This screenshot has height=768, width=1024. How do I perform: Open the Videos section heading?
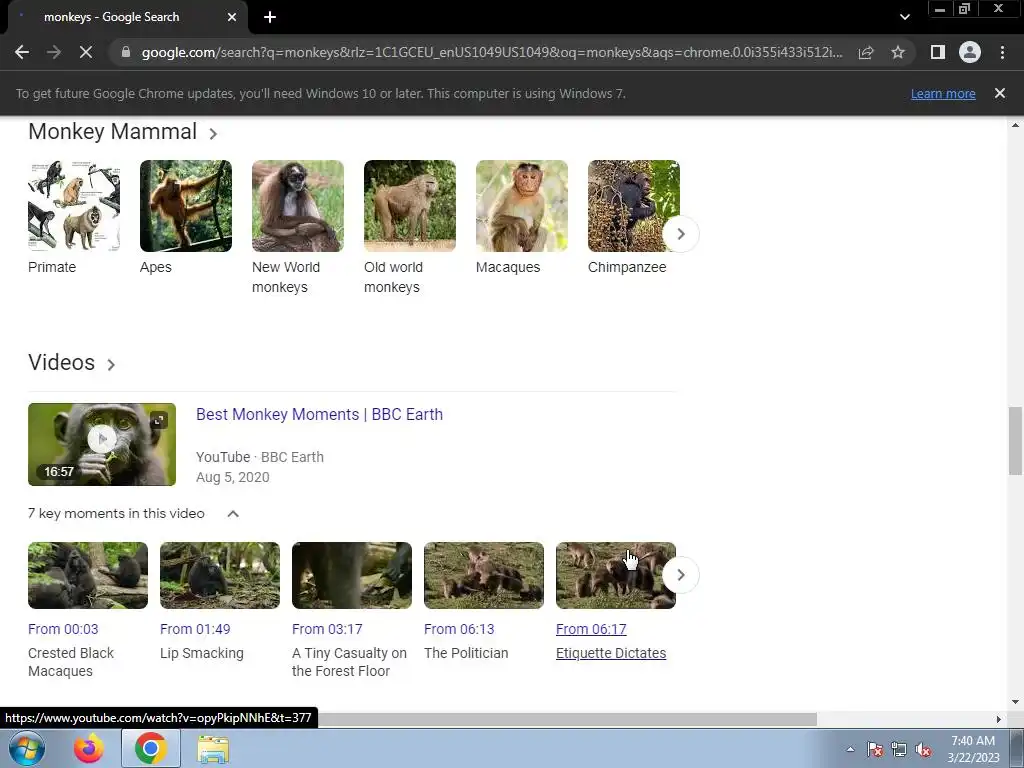click(x=61, y=362)
